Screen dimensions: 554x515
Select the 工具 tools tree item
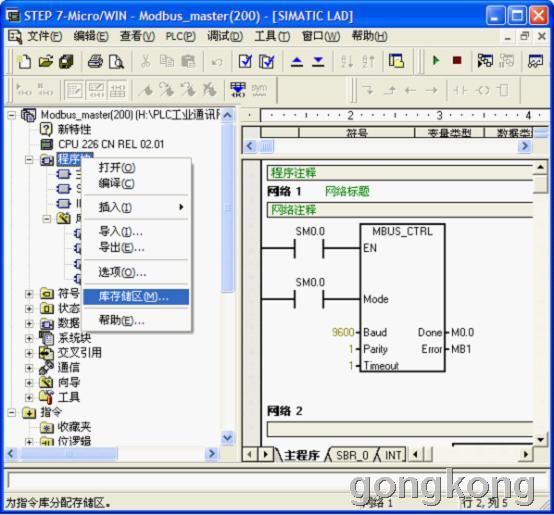pos(69,397)
